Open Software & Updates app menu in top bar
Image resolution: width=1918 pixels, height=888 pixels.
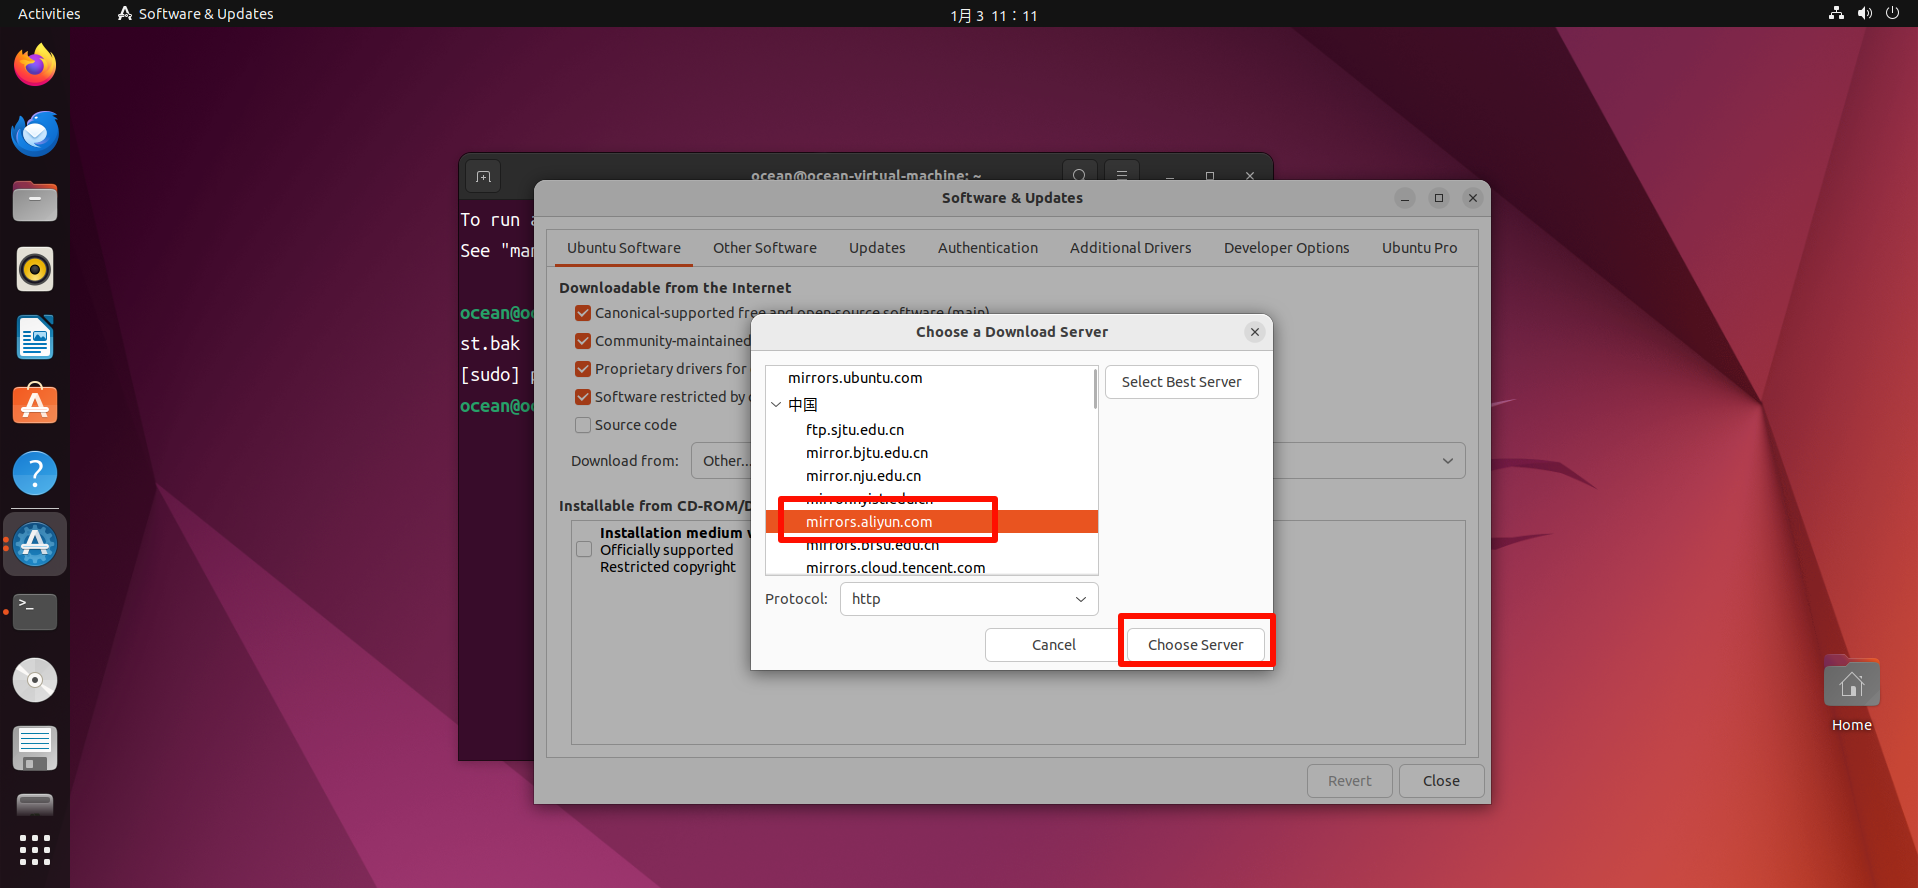point(196,14)
